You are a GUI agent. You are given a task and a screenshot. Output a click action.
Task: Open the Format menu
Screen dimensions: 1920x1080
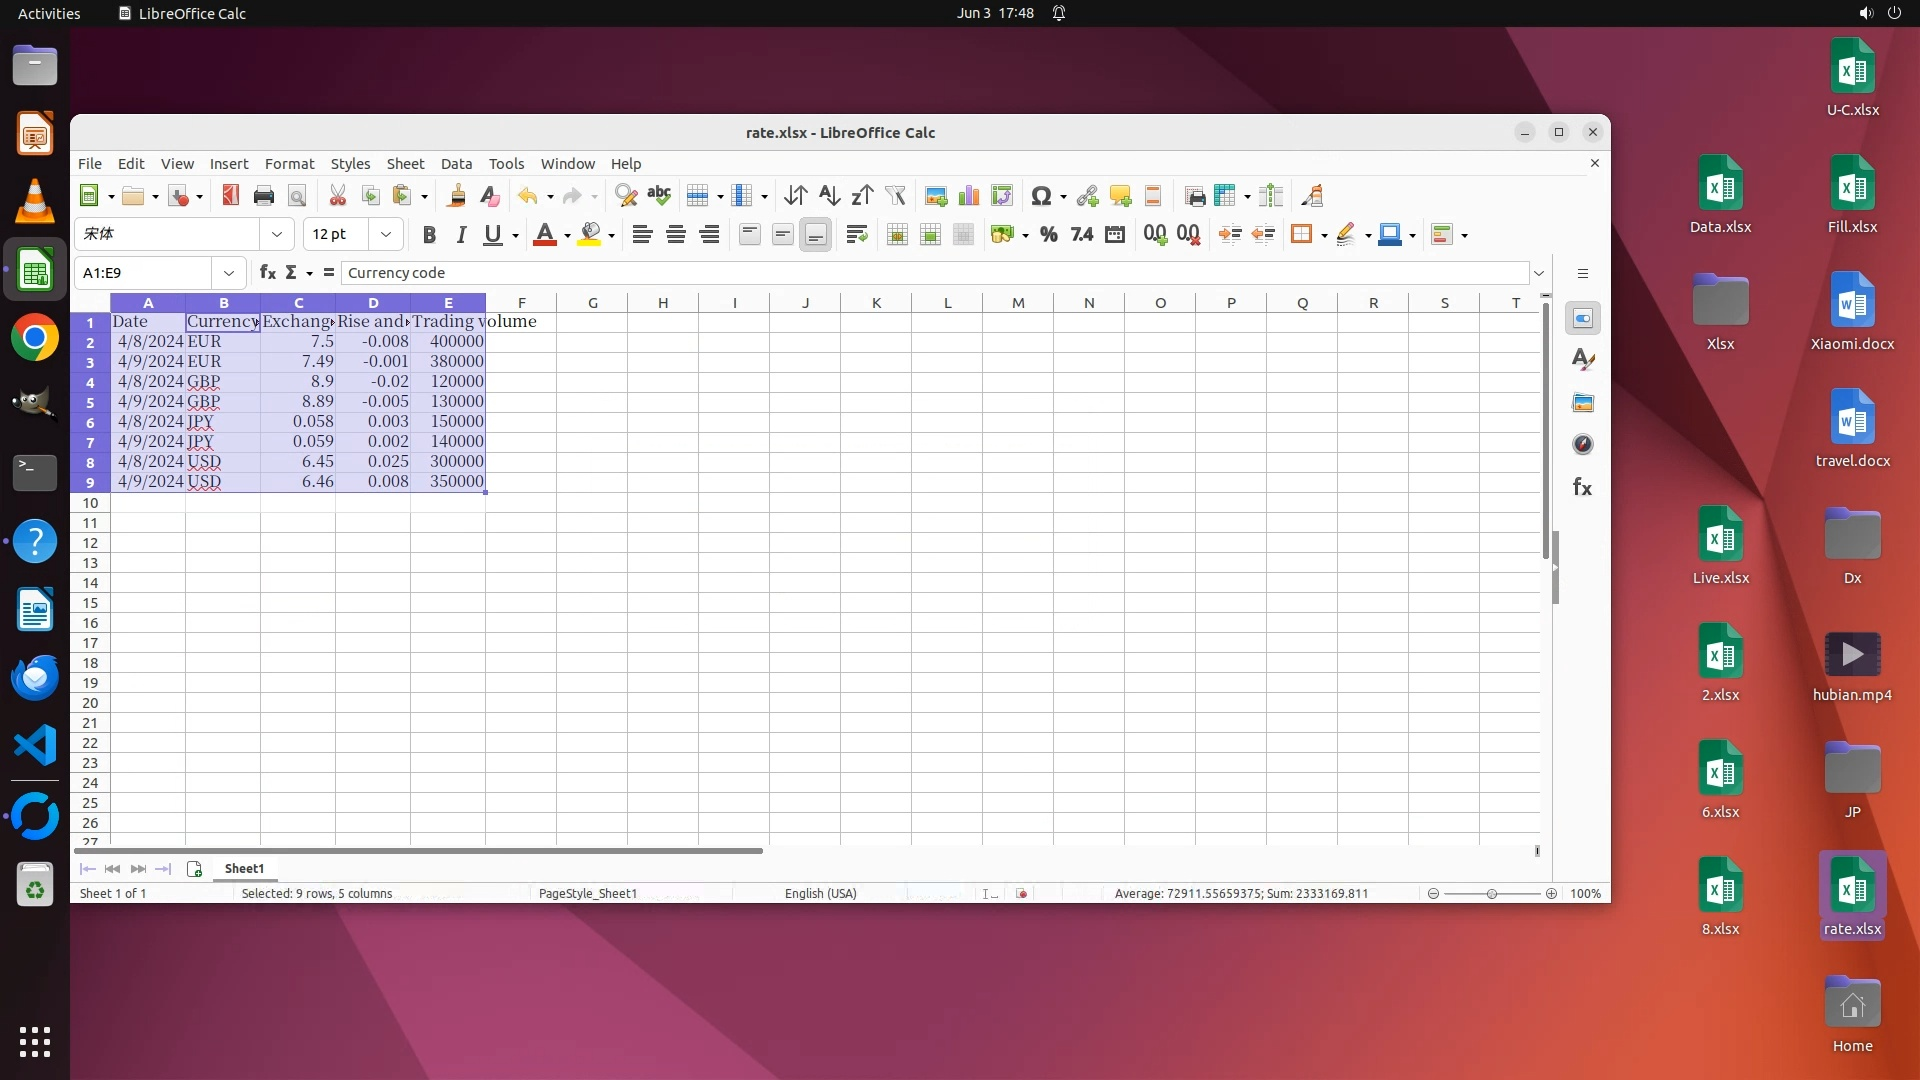(x=289, y=164)
